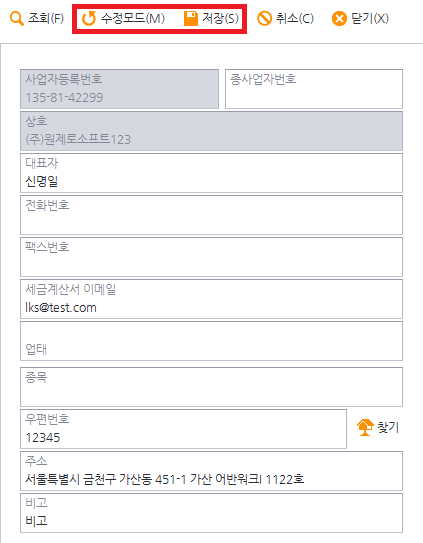Click the empty 전화번호 field

tap(211, 215)
